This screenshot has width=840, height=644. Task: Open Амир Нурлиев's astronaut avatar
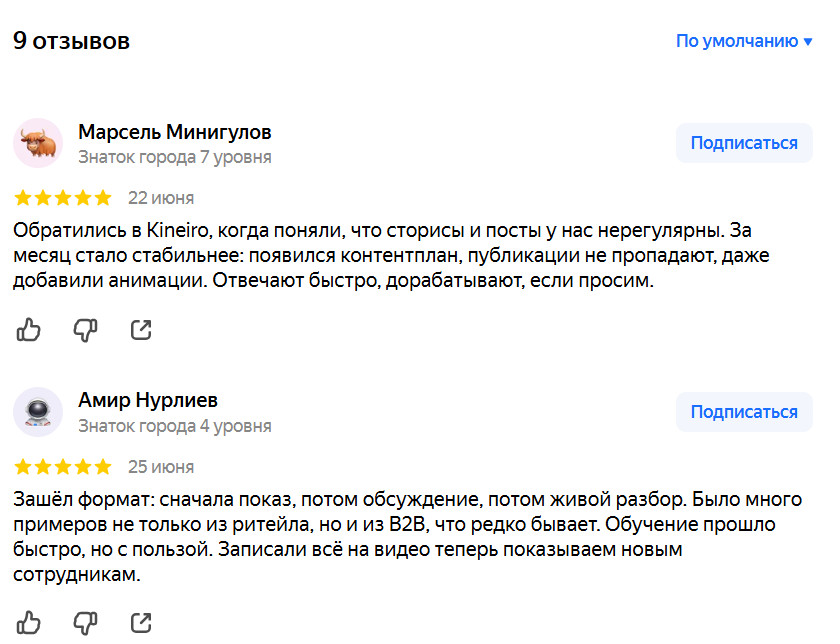pyautogui.click(x=38, y=412)
